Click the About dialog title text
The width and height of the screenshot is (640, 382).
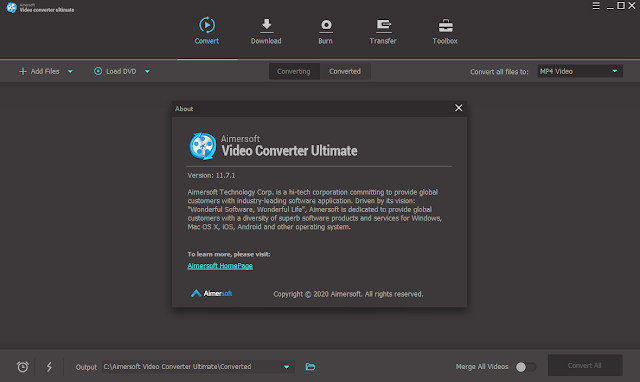point(184,109)
